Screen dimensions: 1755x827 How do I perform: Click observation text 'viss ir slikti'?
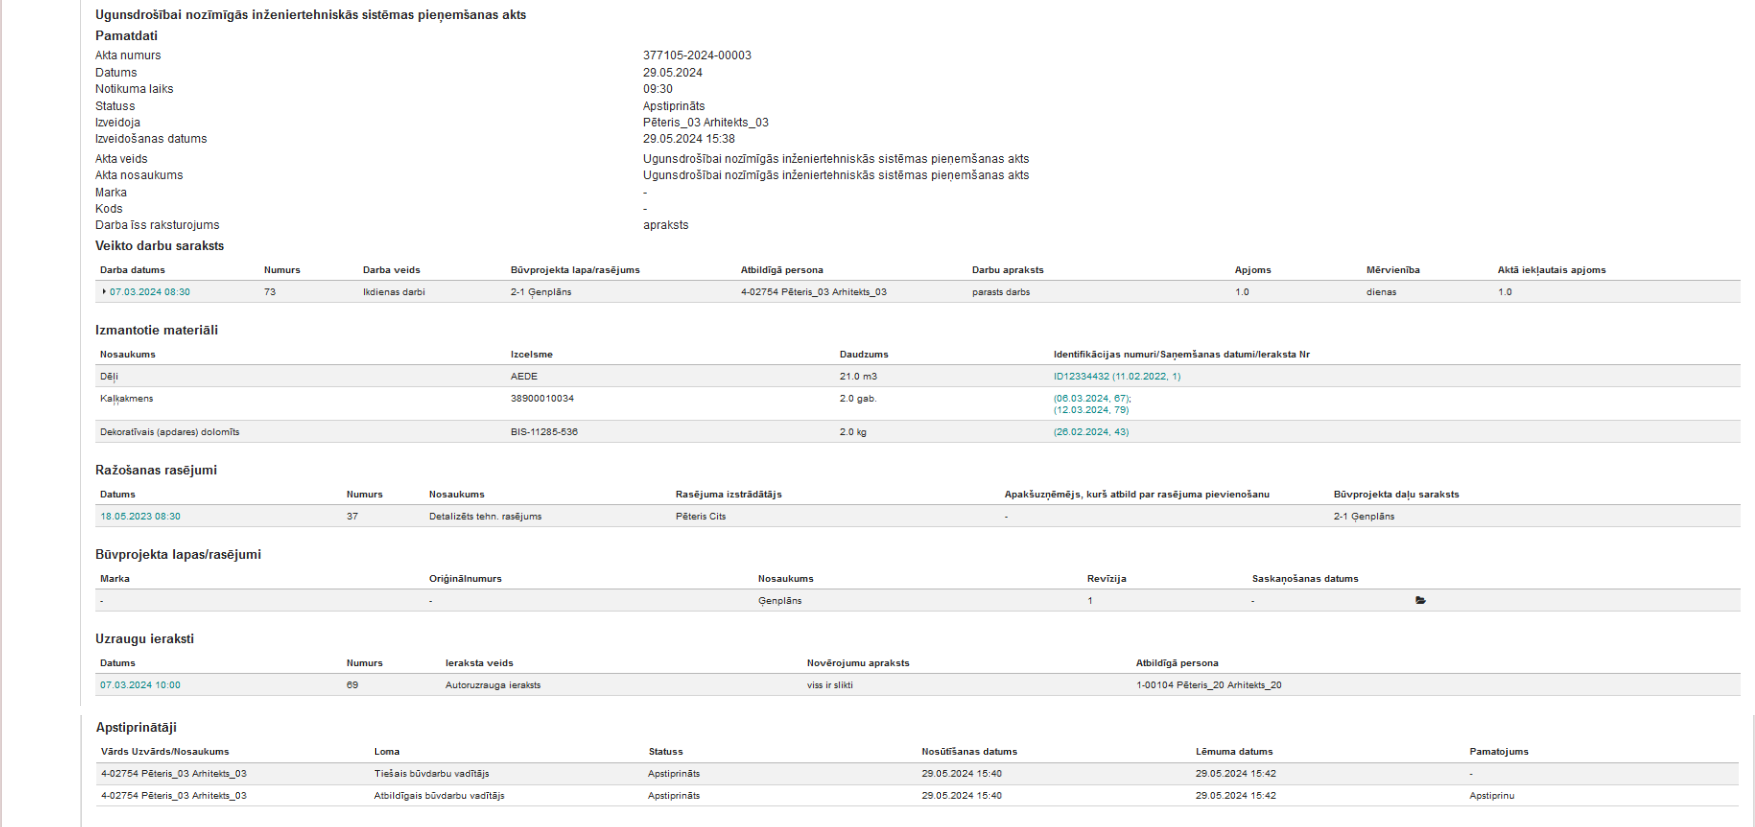pyautogui.click(x=830, y=685)
